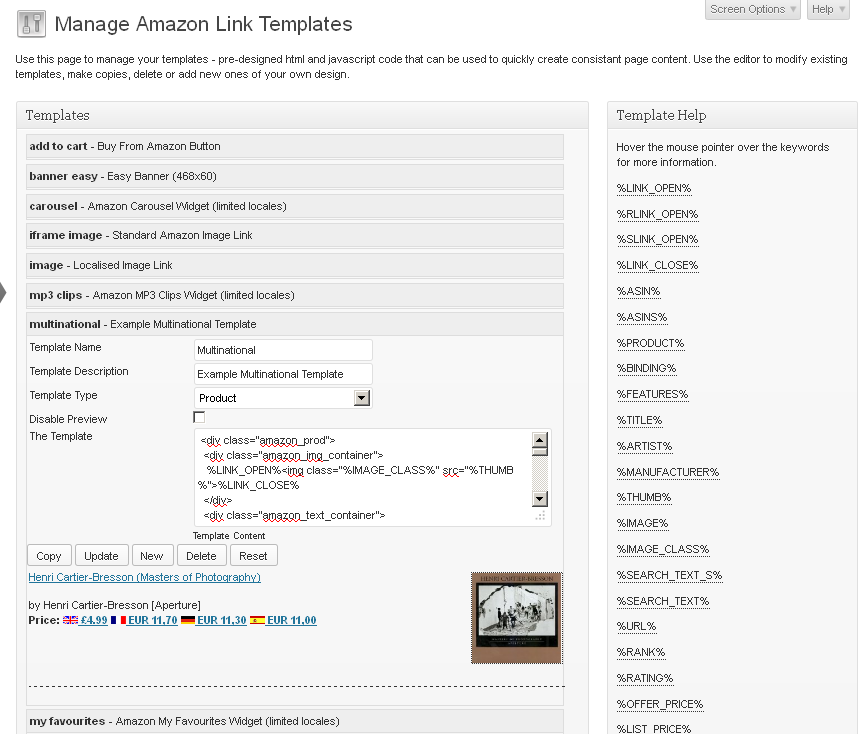The image size is (861, 734).
Task: Open the Template Type dropdown
Action: (283, 398)
